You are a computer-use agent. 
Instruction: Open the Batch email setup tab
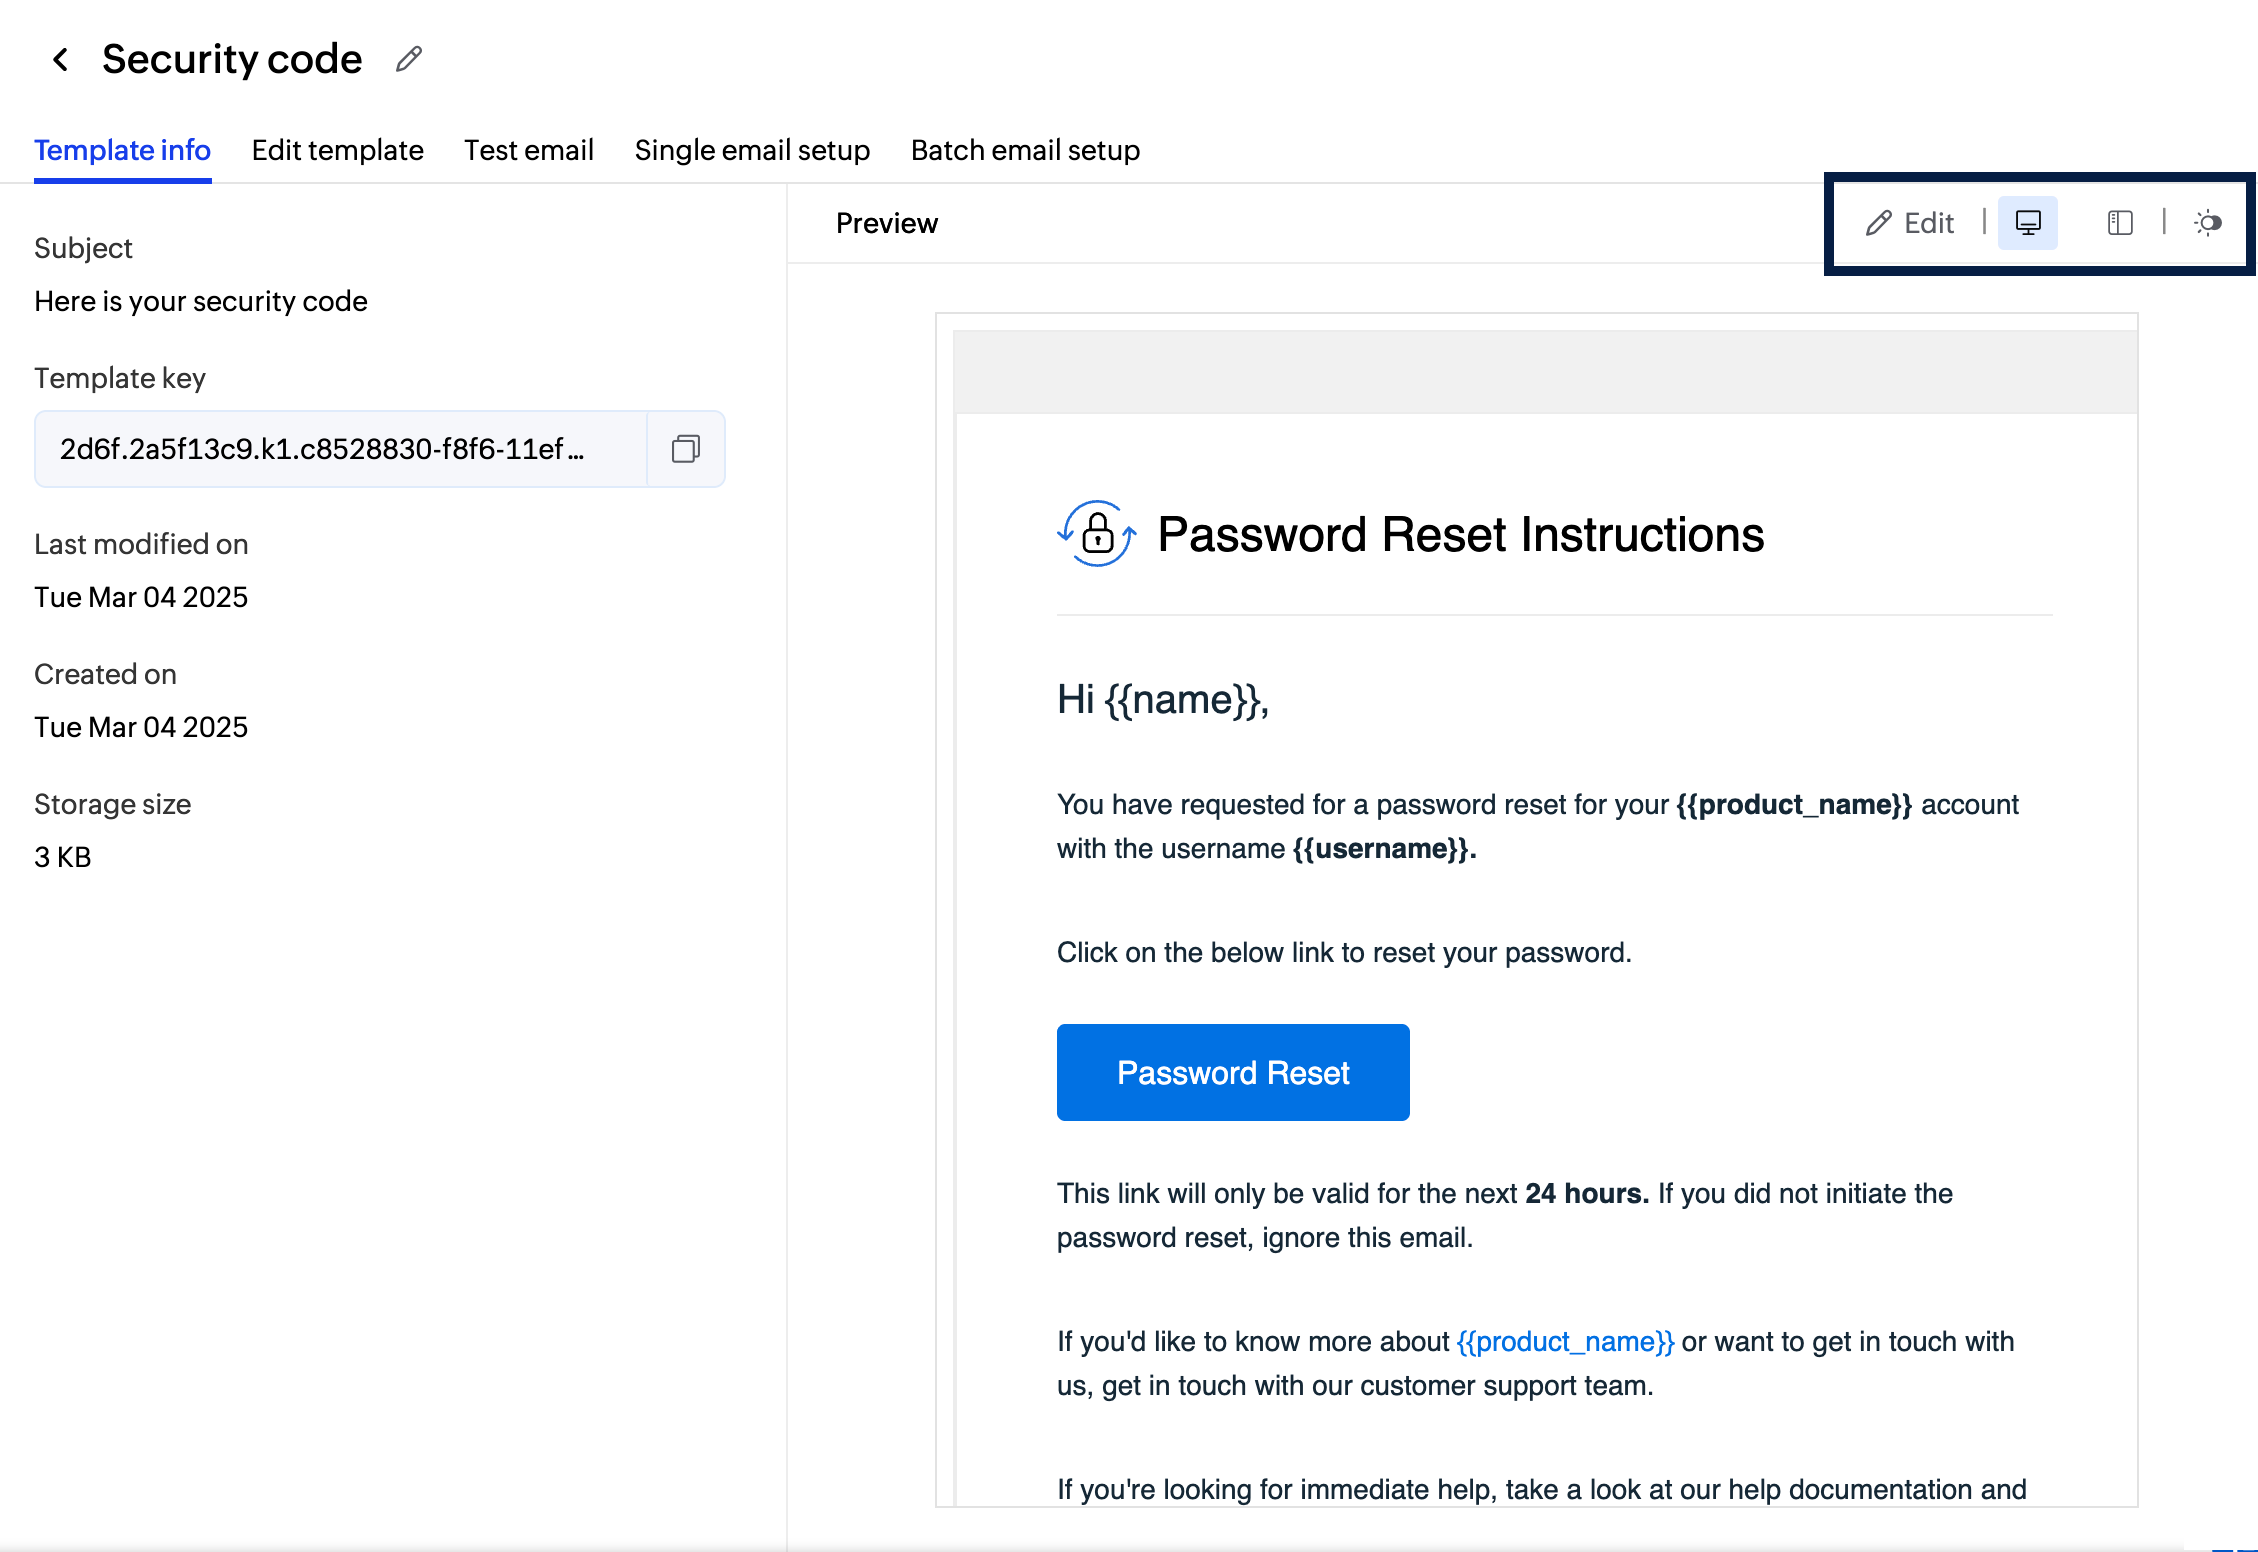tap(1025, 150)
